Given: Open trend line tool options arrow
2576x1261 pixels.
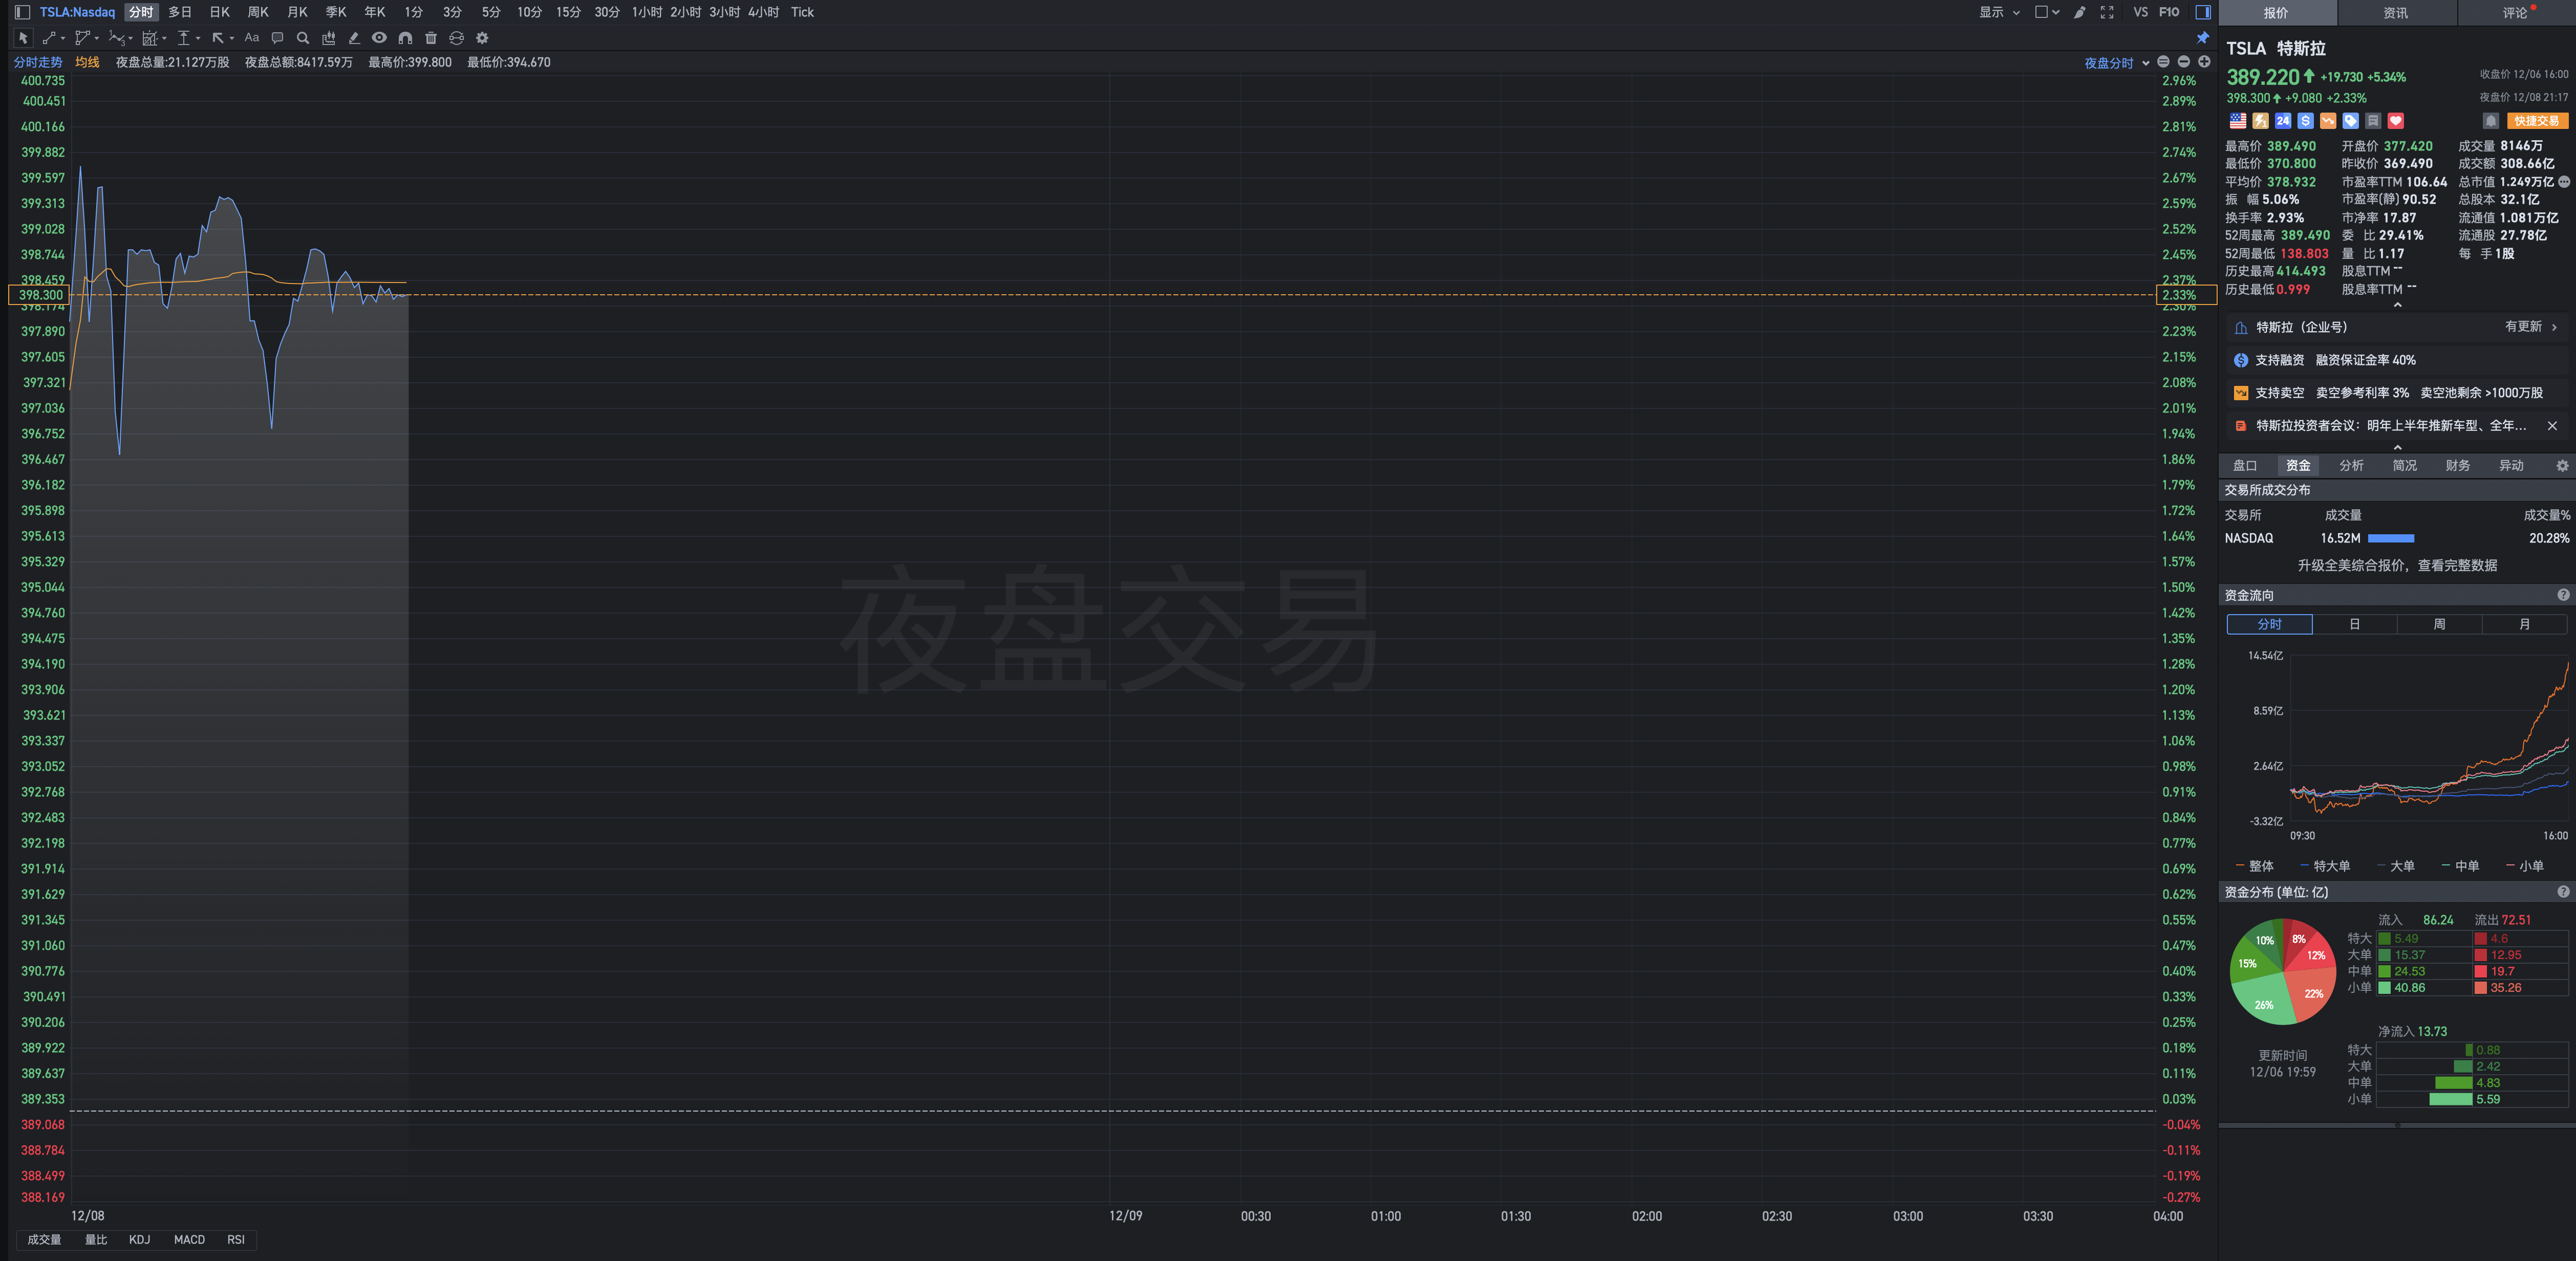Looking at the screenshot, I should click(63, 39).
